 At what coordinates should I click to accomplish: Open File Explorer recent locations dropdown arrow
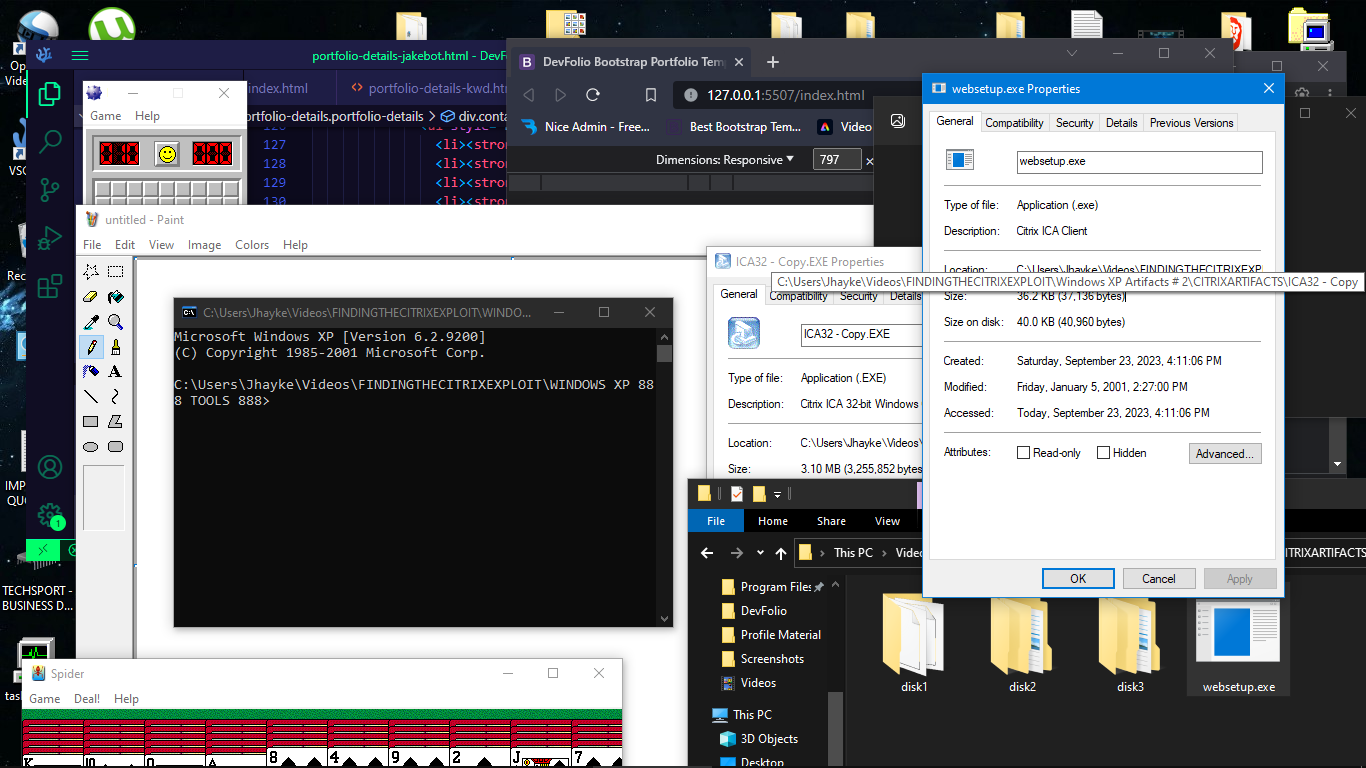click(761, 553)
